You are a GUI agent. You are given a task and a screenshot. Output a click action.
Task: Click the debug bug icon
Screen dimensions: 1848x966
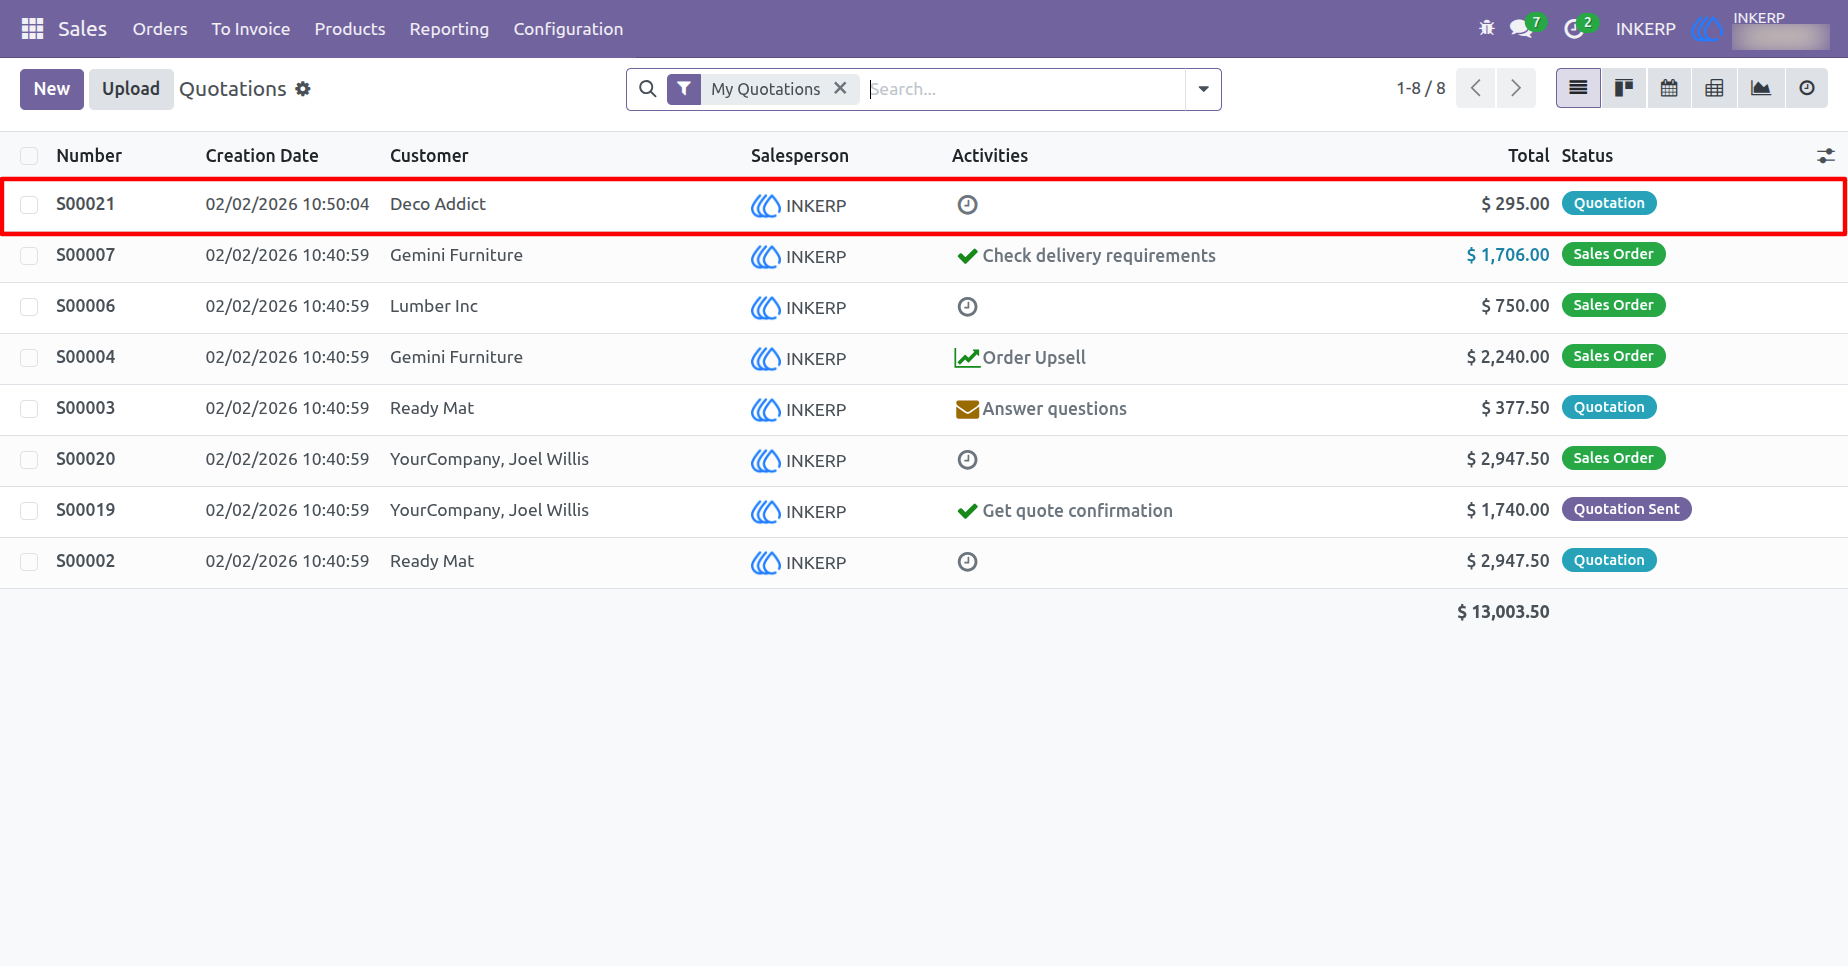(1487, 28)
